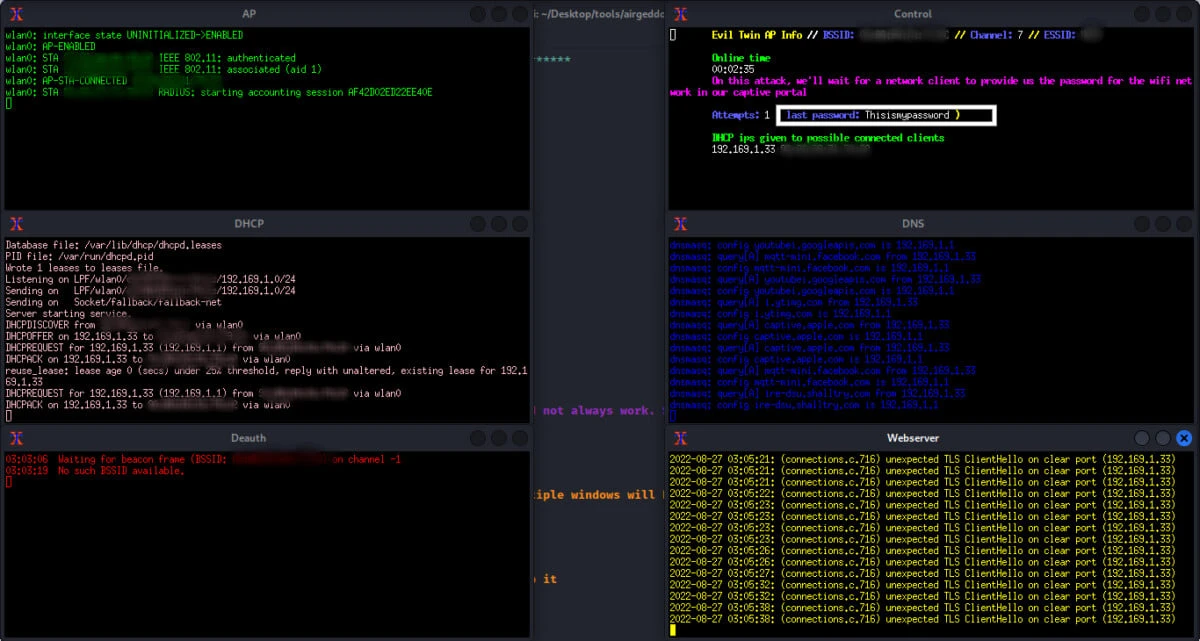Click the xterm icon in the DNS title bar
The image size is (1200, 641).
pyautogui.click(x=680, y=224)
